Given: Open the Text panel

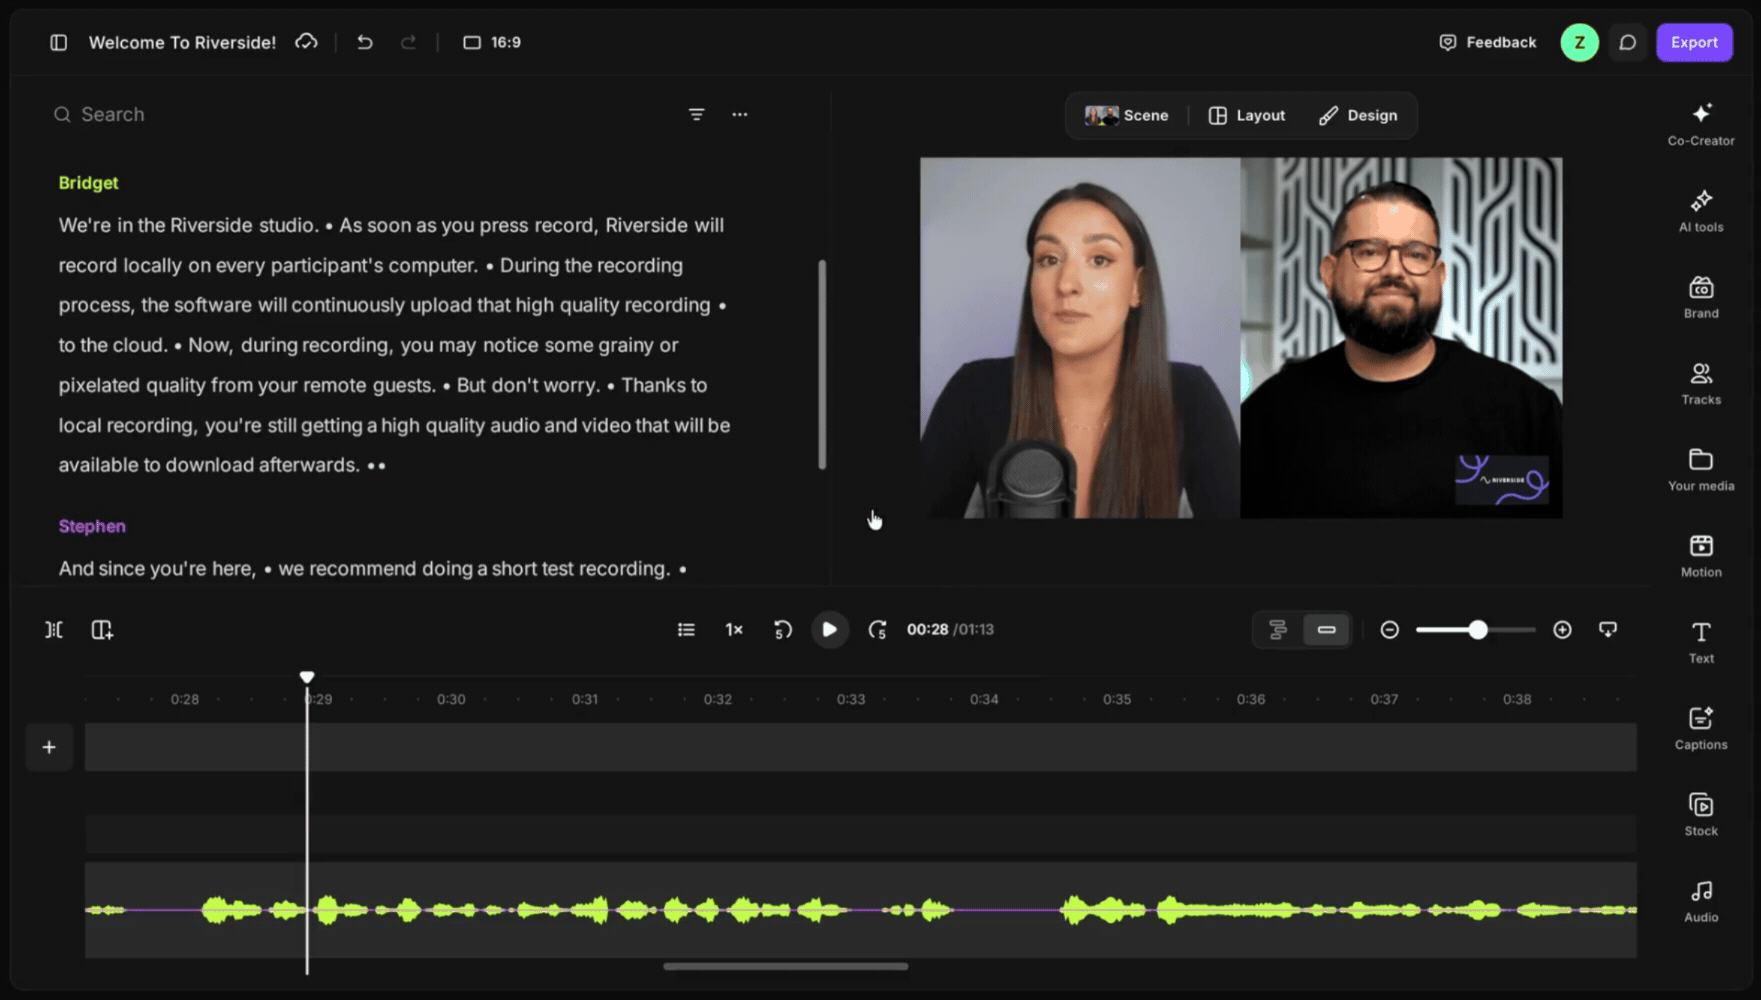Looking at the screenshot, I should [x=1701, y=641].
